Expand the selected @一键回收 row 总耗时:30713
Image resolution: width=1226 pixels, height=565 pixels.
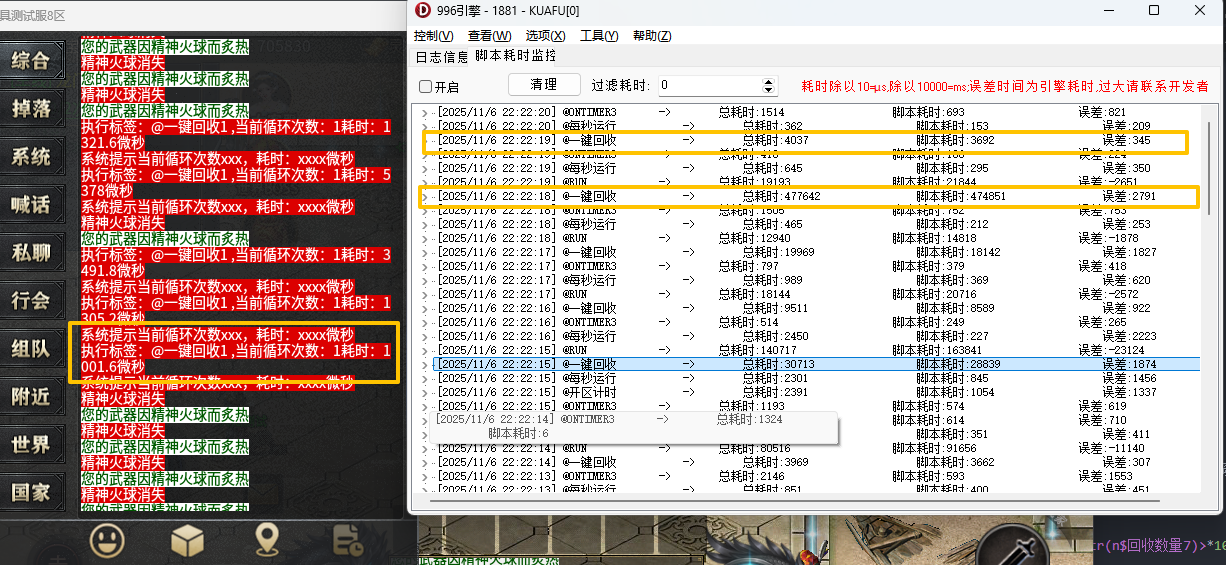[424, 365]
